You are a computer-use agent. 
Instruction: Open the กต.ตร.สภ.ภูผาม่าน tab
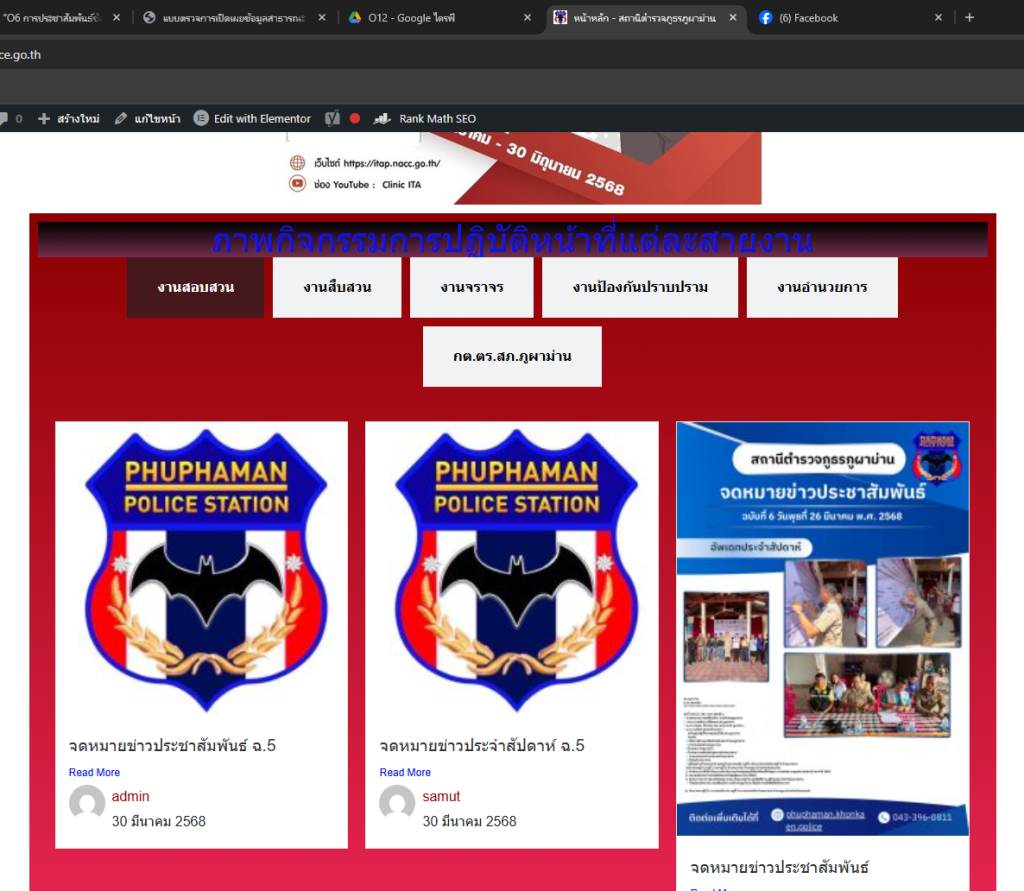point(512,356)
